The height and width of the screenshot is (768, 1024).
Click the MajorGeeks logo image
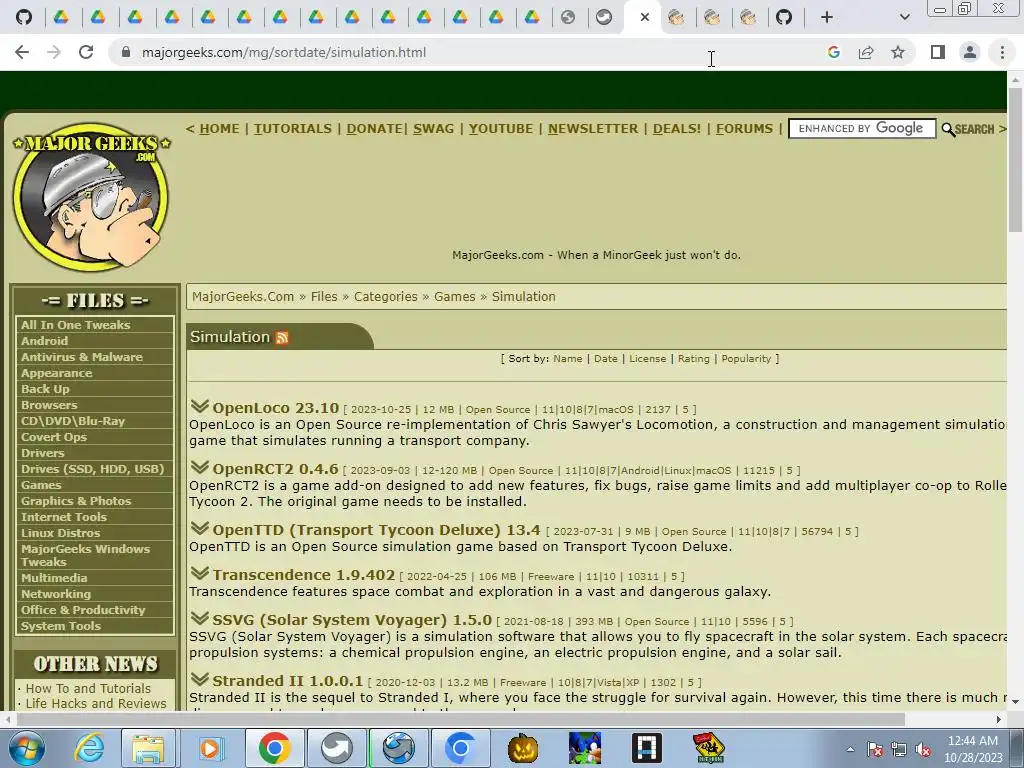(91, 197)
